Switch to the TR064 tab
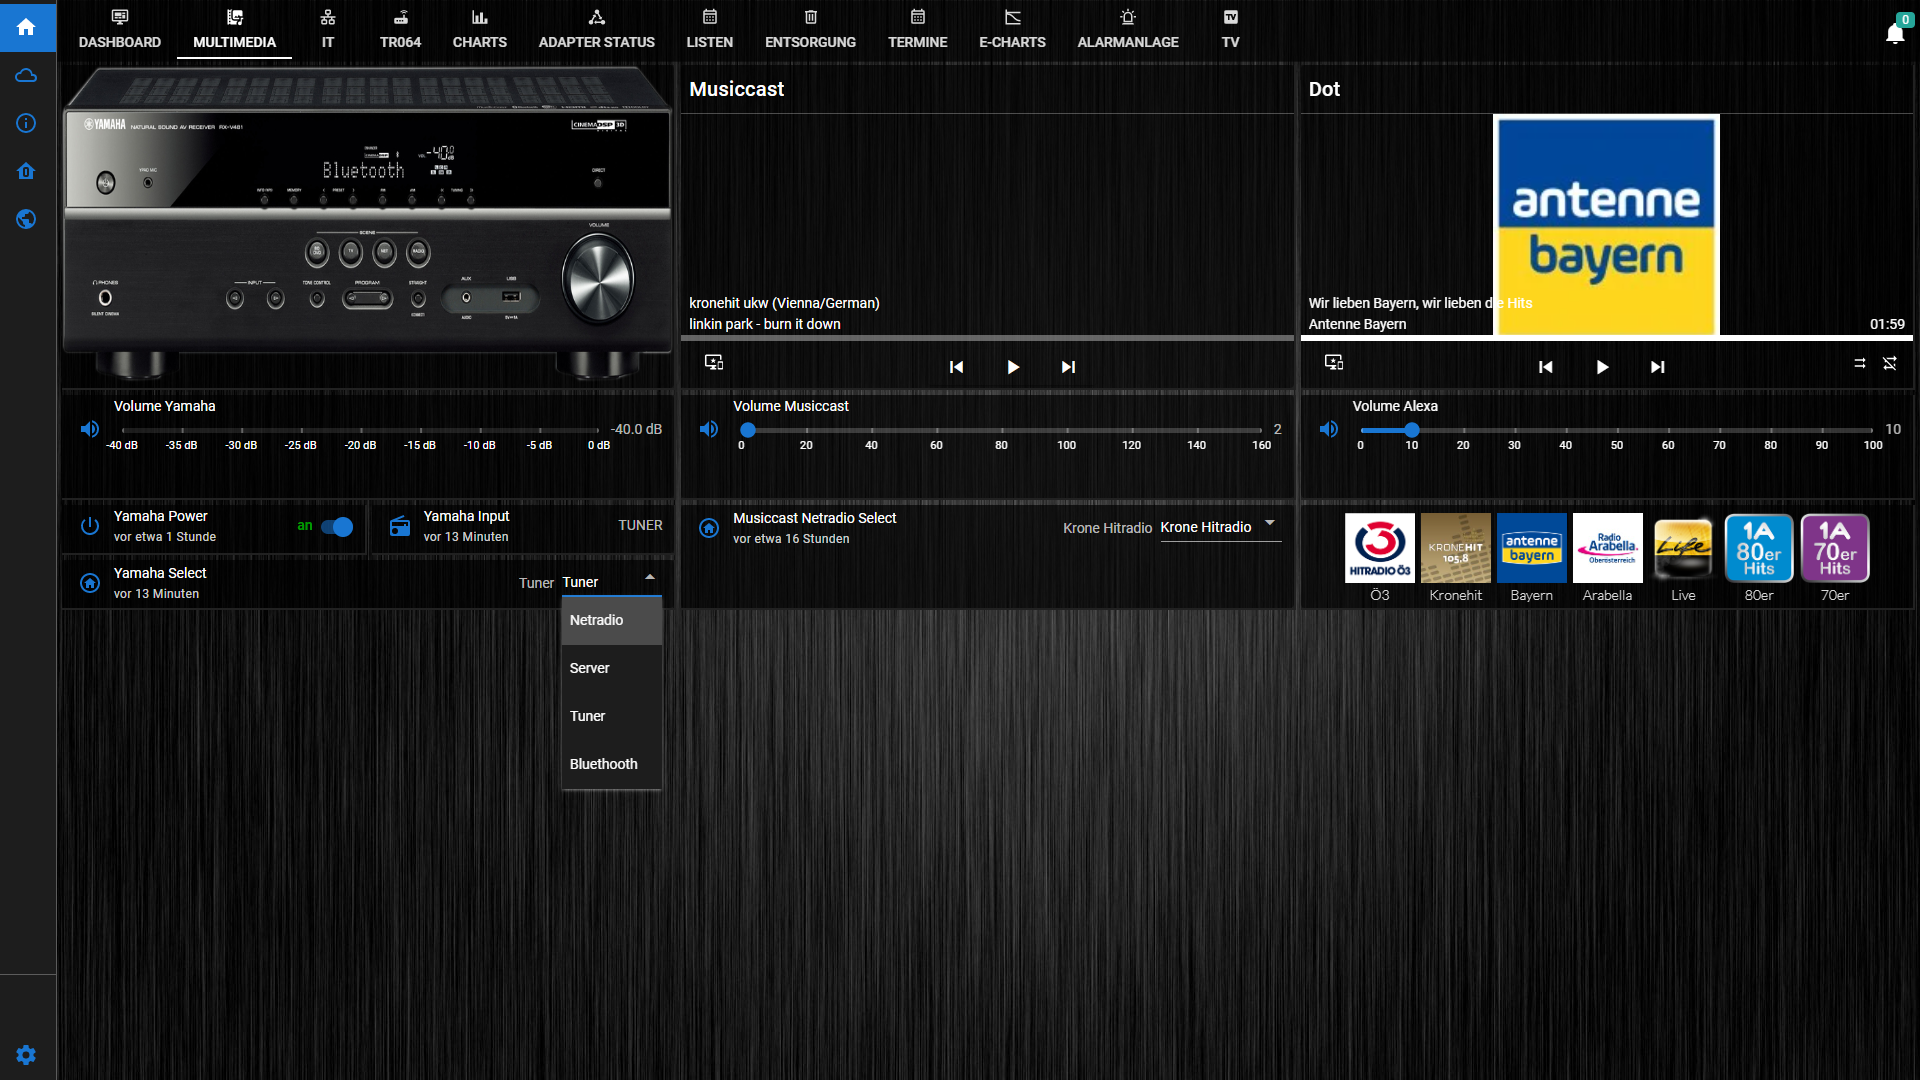The image size is (1920, 1080). 400,30
